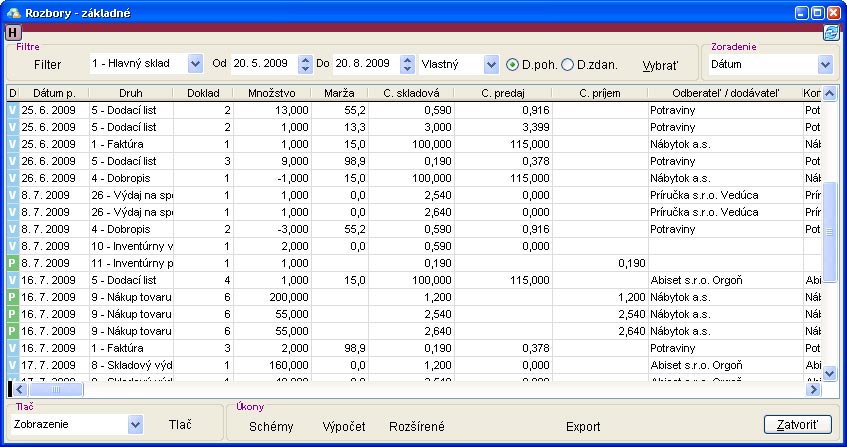Expand the Vlastný dropdown list
Viewport: 847px width, 447px height.
click(x=490, y=64)
